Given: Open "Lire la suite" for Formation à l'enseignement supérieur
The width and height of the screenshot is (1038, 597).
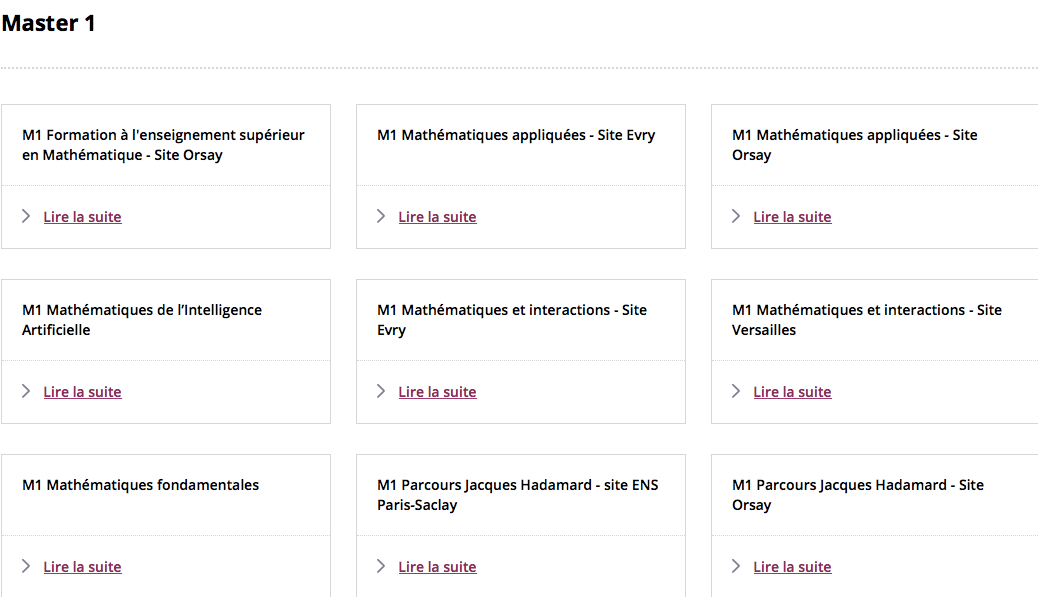Looking at the screenshot, I should click(82, 217).
